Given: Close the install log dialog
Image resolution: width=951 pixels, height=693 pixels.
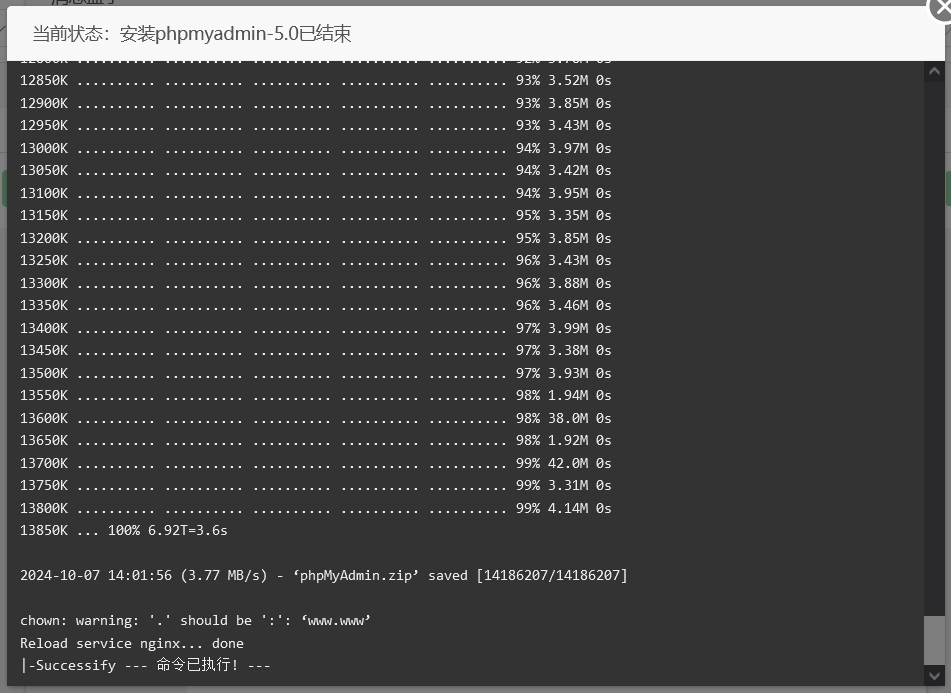Looking at the screenshot, I should (941, 8).
